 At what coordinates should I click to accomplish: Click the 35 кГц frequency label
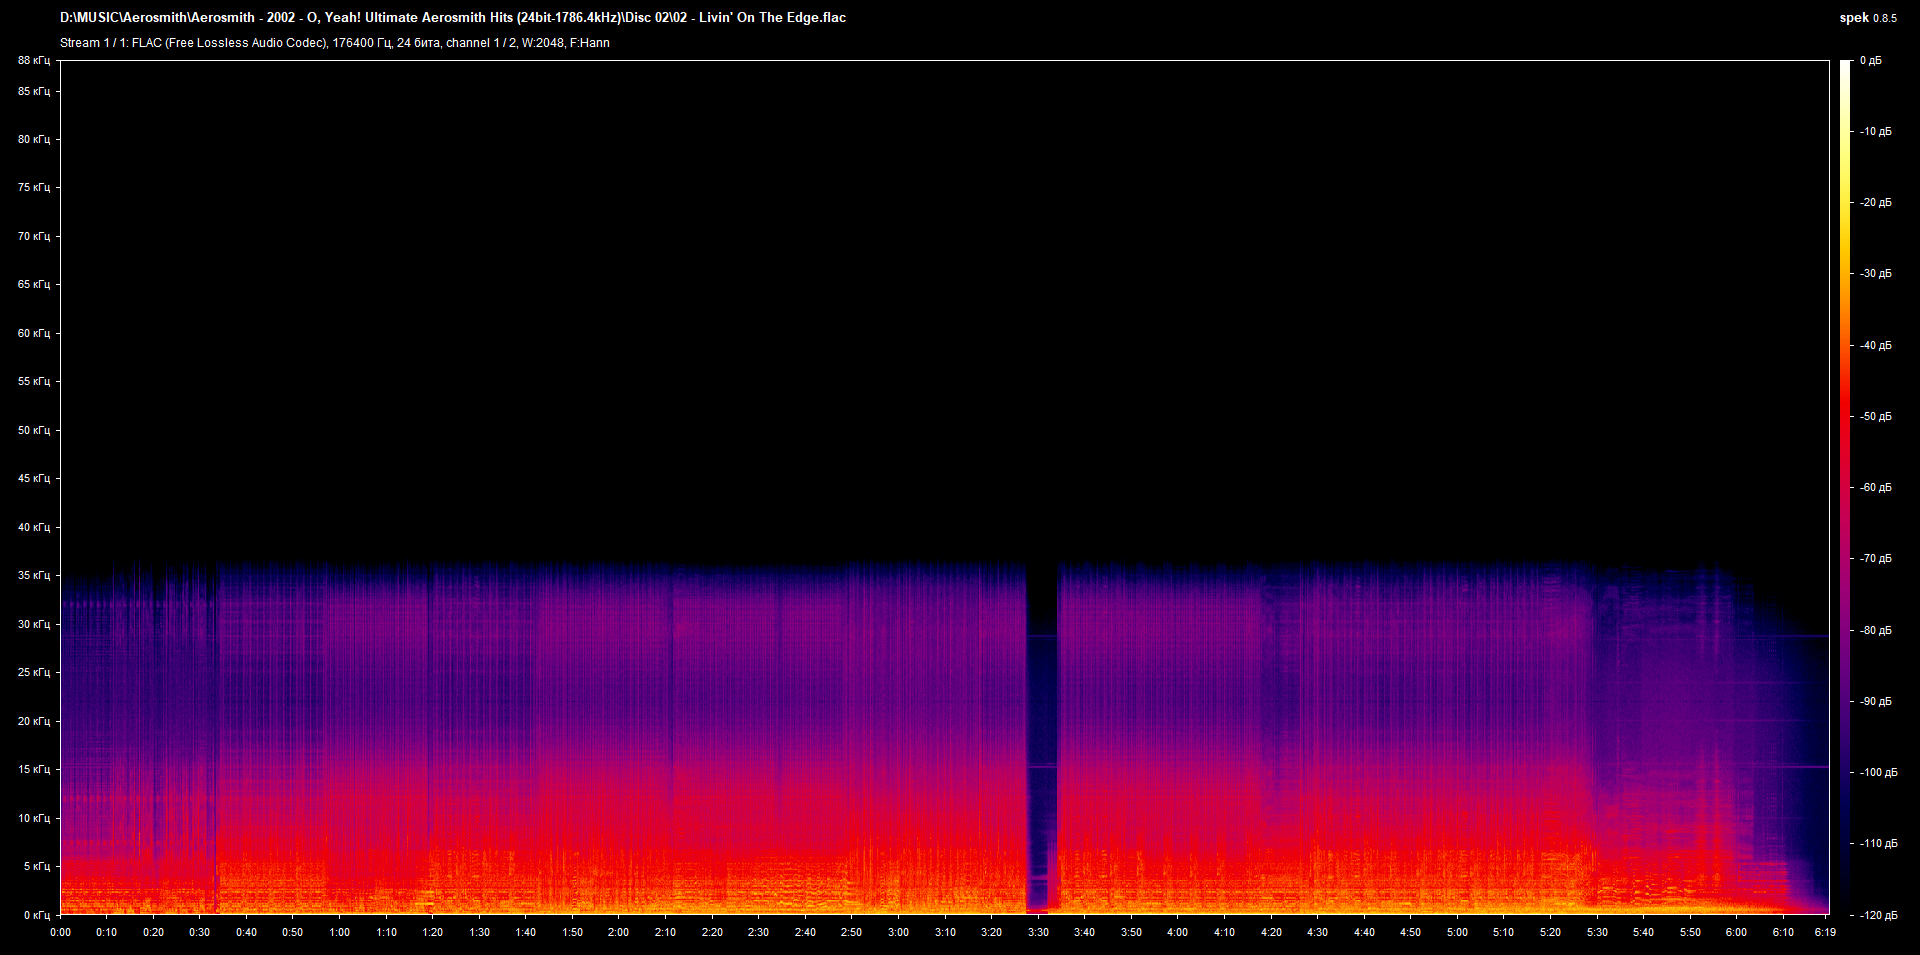tap(34, 576)
